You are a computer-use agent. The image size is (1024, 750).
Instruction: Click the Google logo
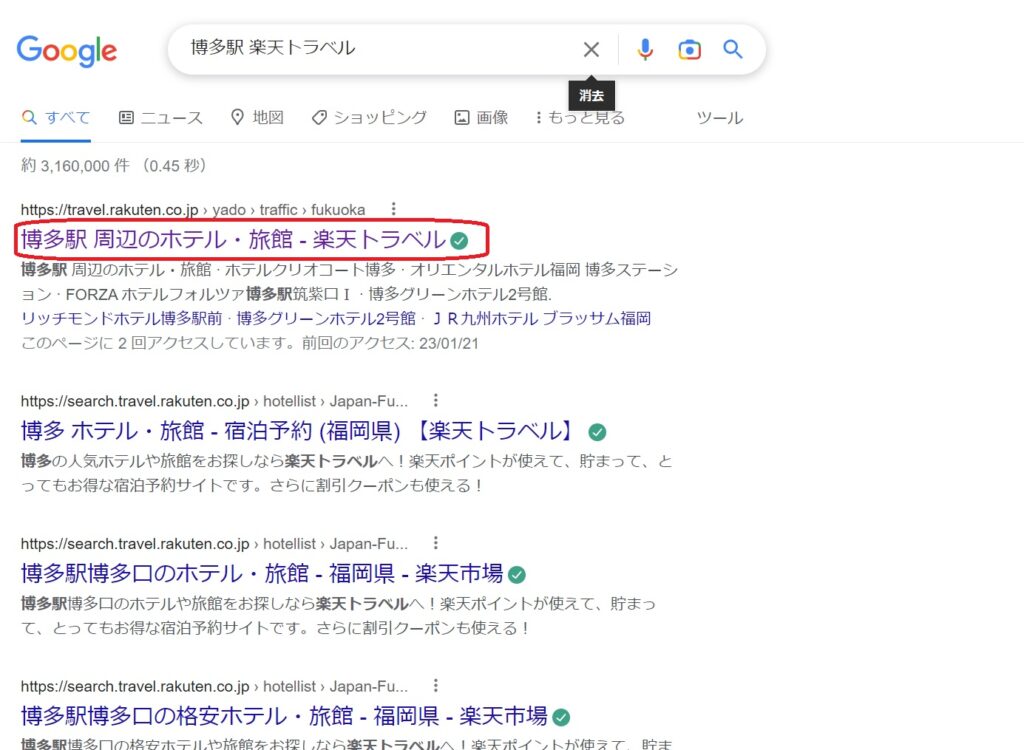(67, 50)
